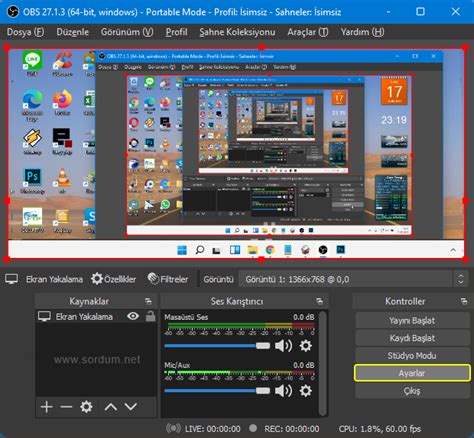Viewport: 474px width, 438px height.
Task: Open source properties gear in Kaynaklar
Action: click(86, 407)
